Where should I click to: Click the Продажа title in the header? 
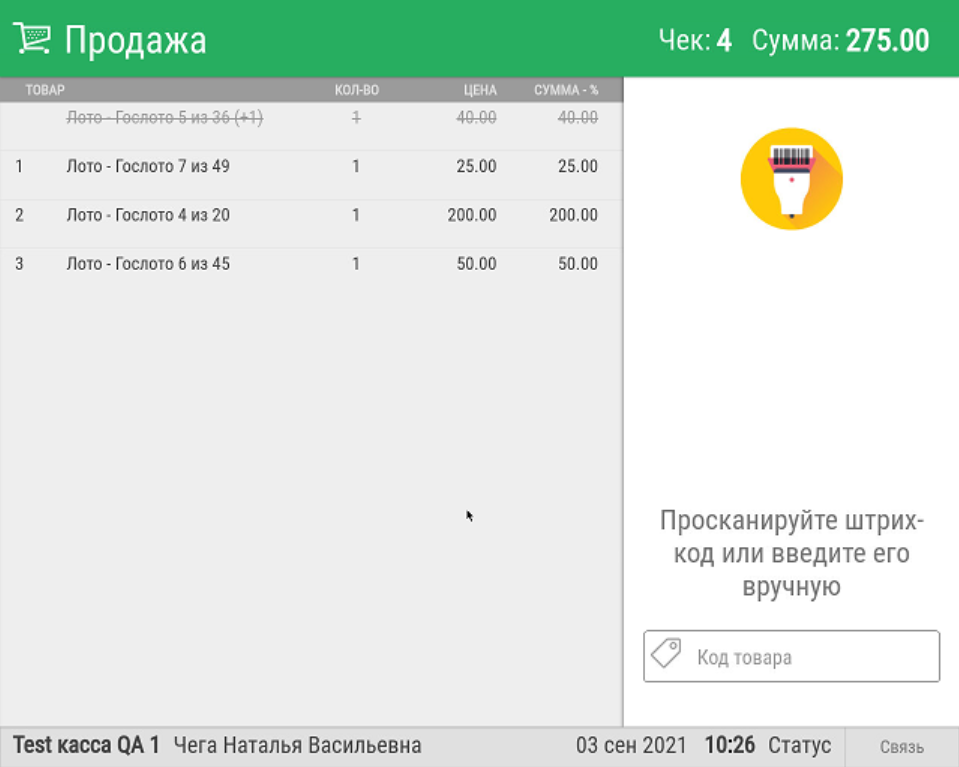136,40
